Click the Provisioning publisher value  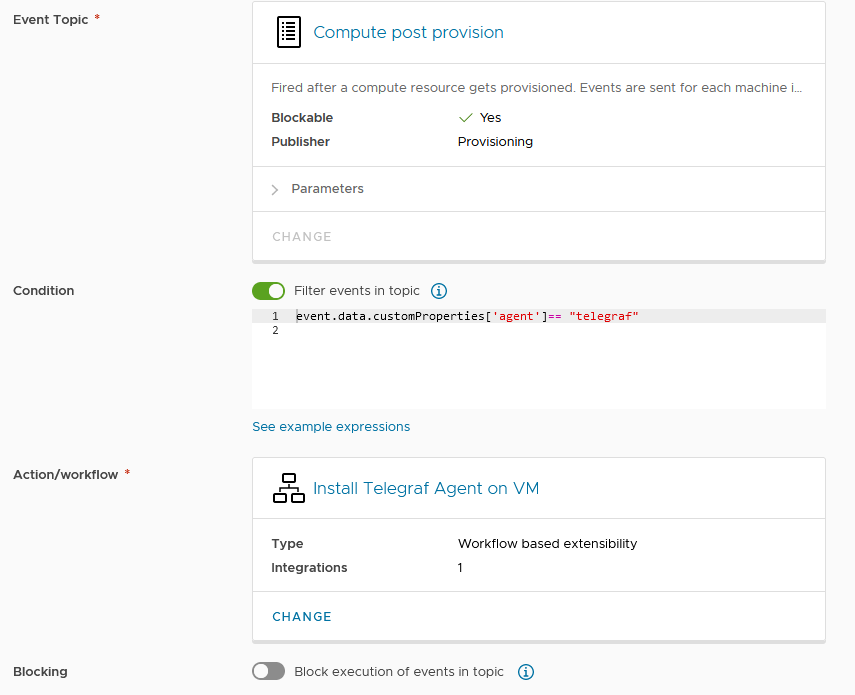pos(495,142)
